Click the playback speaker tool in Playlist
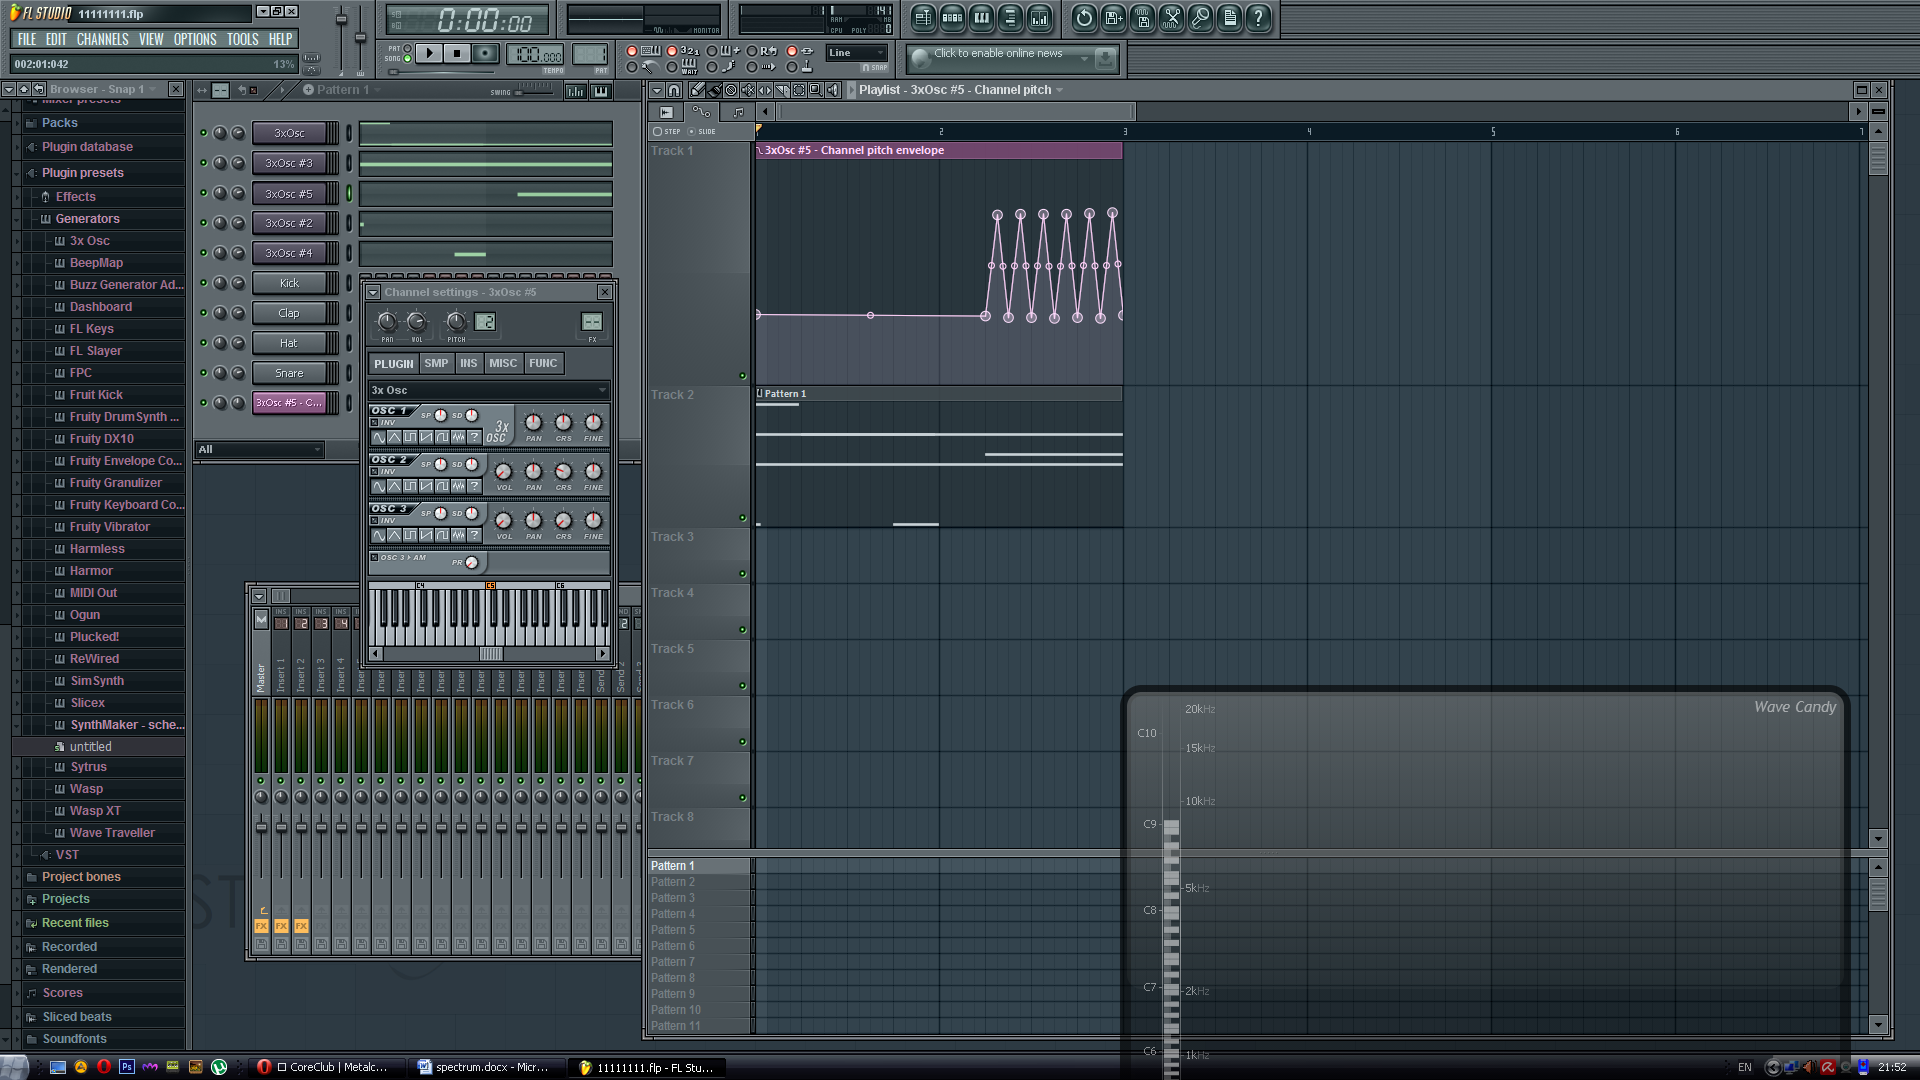The height and width of the screenshot is (1080, 1920). 833,90
